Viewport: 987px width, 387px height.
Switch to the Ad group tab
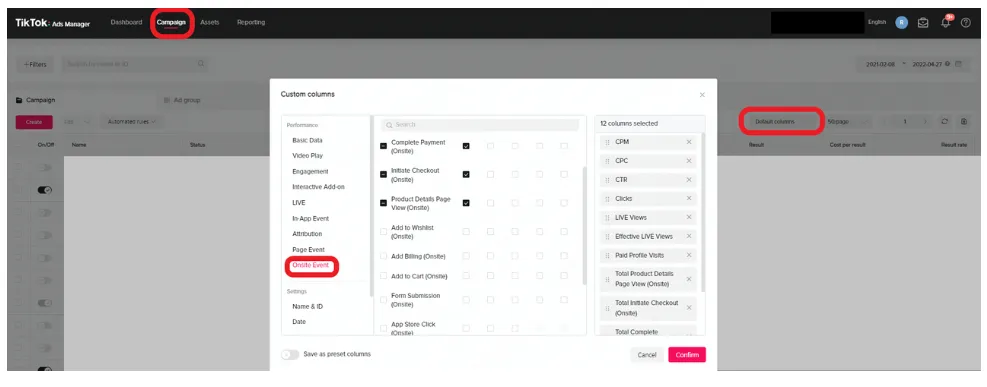pos(182,100)
